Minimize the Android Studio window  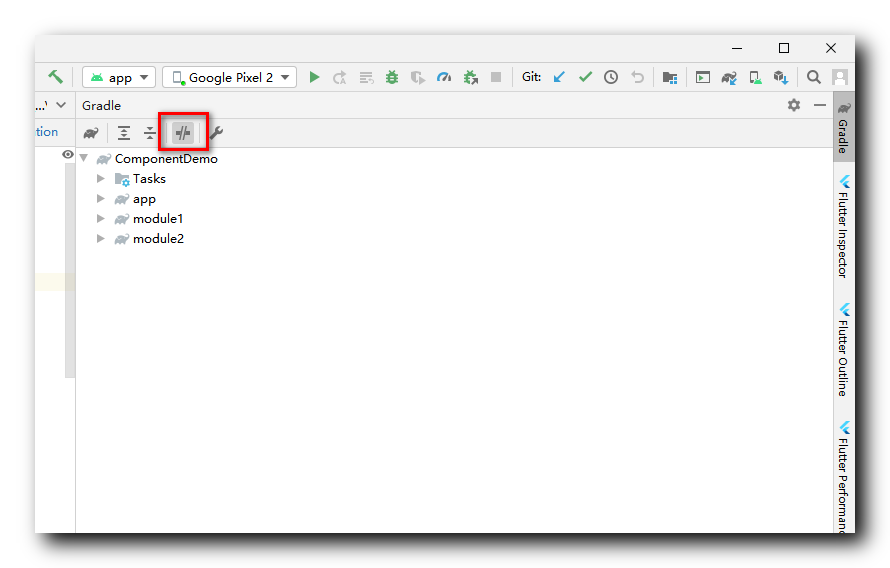pos(737,48)
